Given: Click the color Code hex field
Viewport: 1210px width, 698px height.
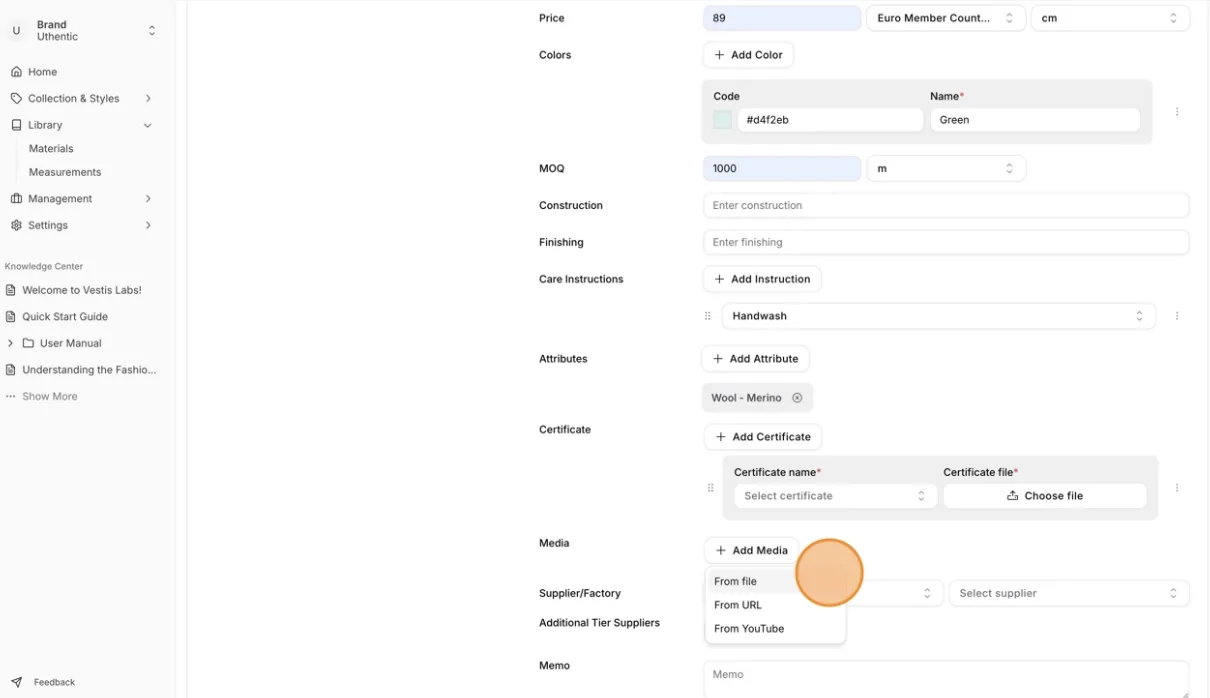Looking at the screenshot, I should pos(830,120).
